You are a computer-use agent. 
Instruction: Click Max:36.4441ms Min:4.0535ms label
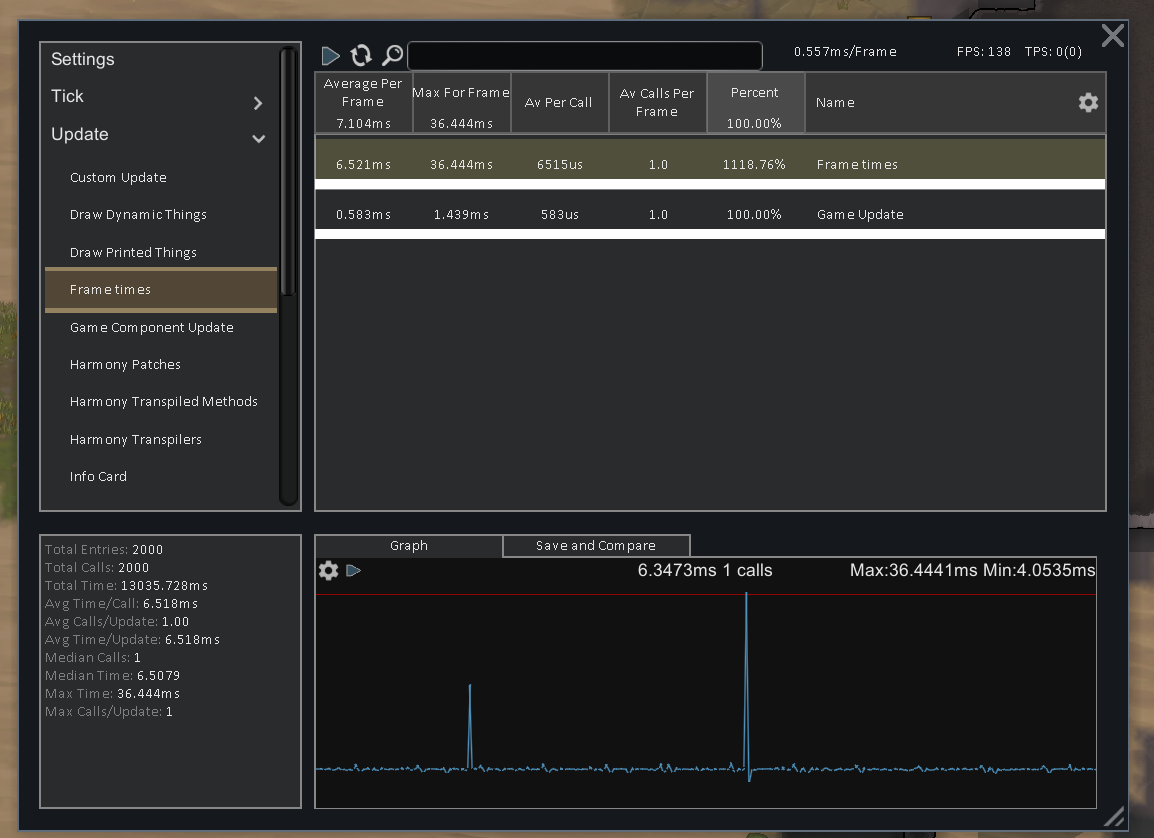coord(972,570)
